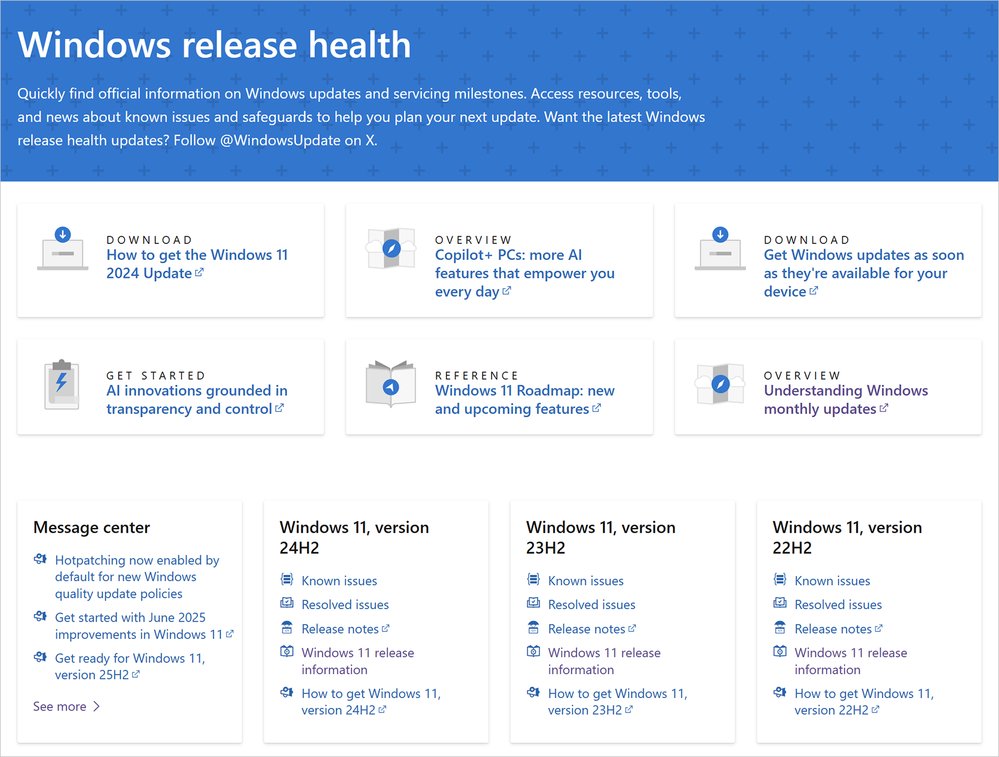The width and height of the screenshot is (999, 757).
Task: Open Known issues for version 24H2
Action: [x=339, y=580]
